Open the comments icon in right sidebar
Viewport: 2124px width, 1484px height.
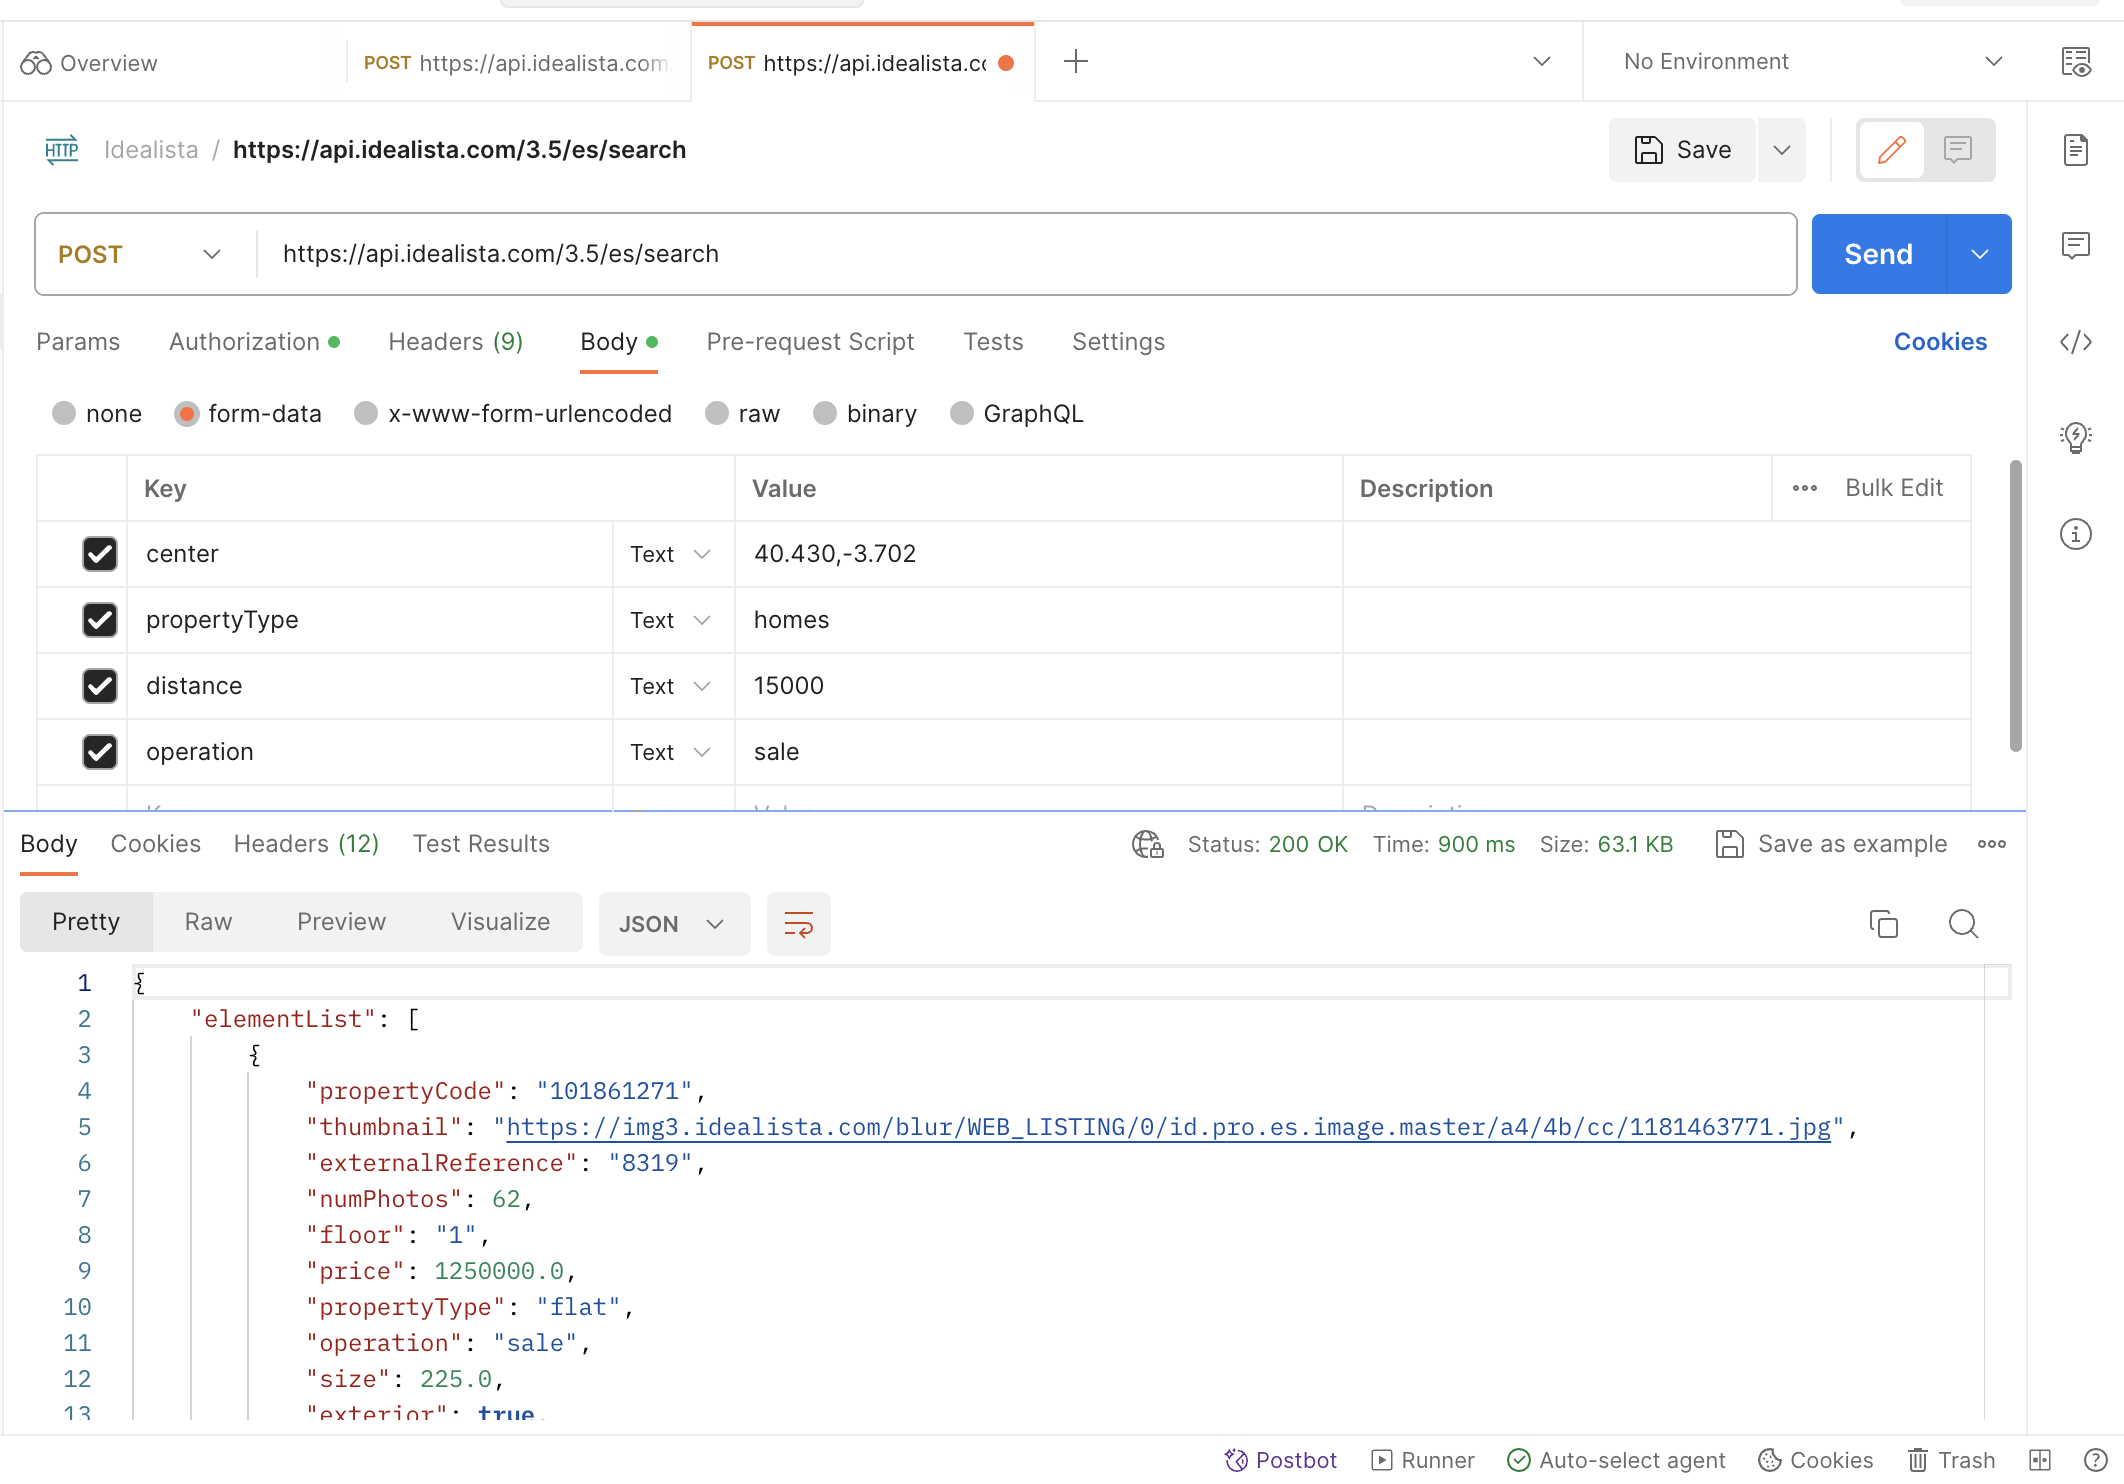2076,245
